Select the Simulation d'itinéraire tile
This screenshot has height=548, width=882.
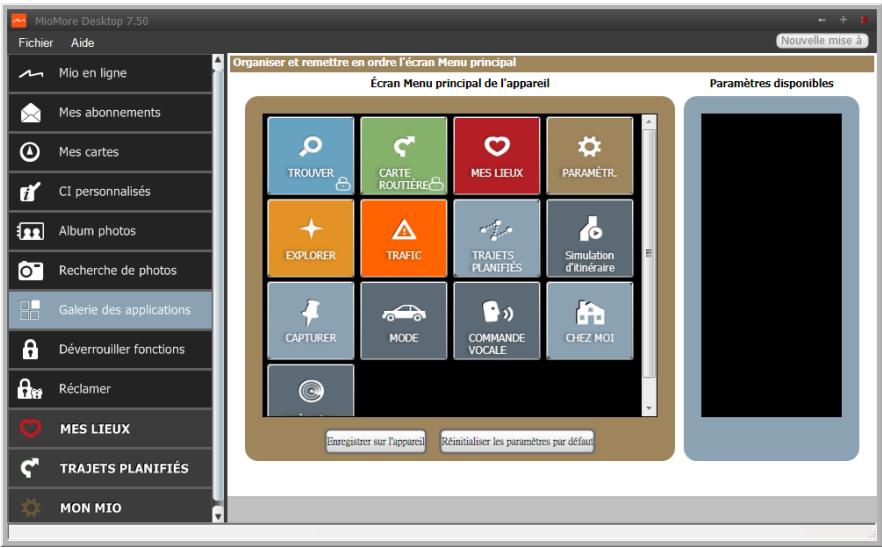tap(590, 237)
